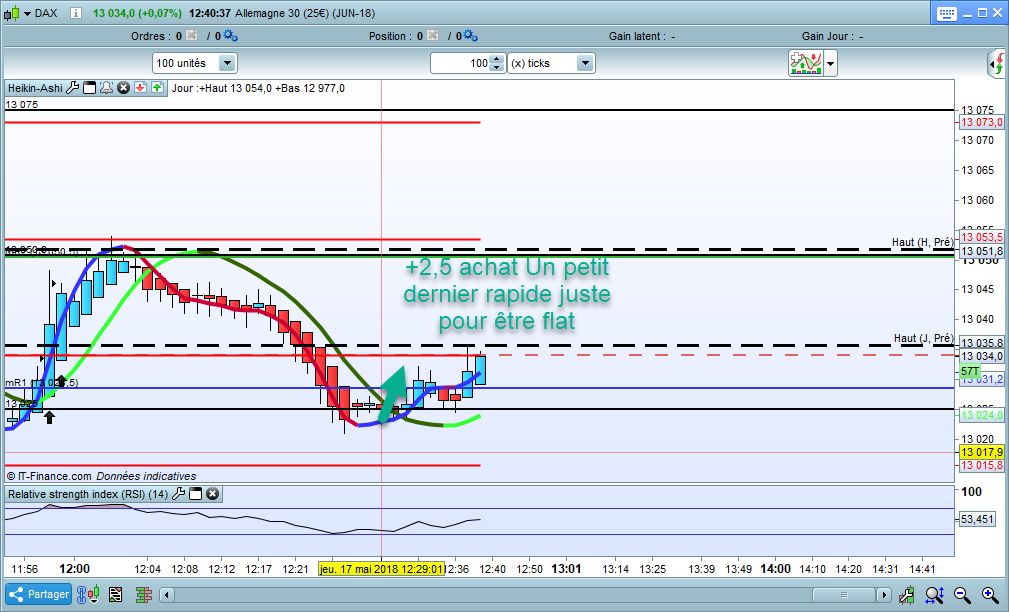This screenshot has height=612, width=1009.
Task: Open the add indicator chart icon
Action: tap(806, 63)
